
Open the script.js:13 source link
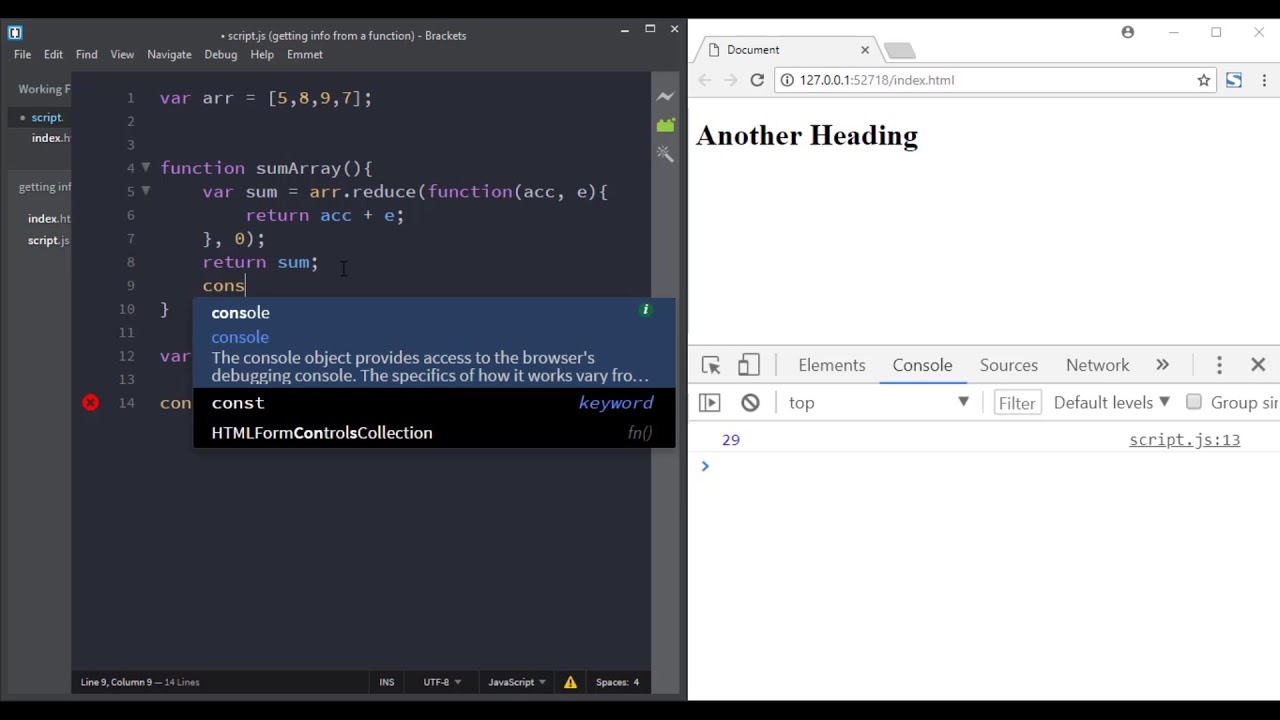pyautogui.click(x=1184, y=440)
